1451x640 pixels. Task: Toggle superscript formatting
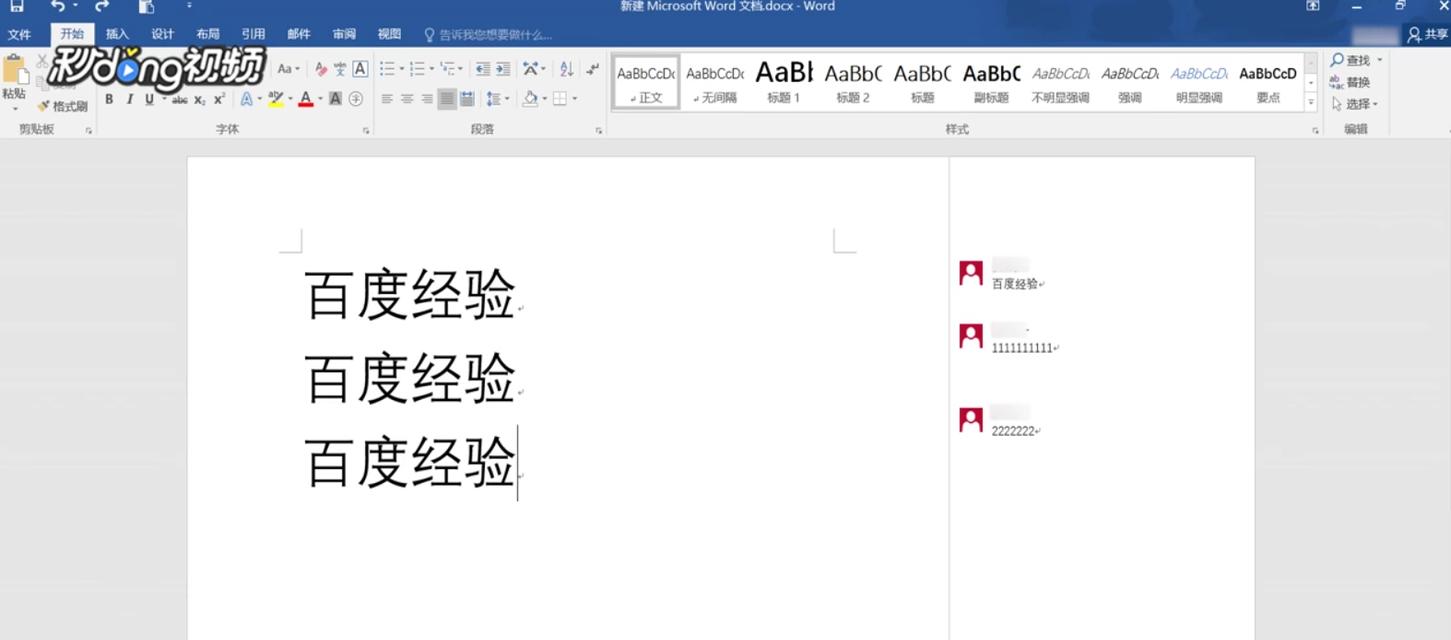point(219,99)
